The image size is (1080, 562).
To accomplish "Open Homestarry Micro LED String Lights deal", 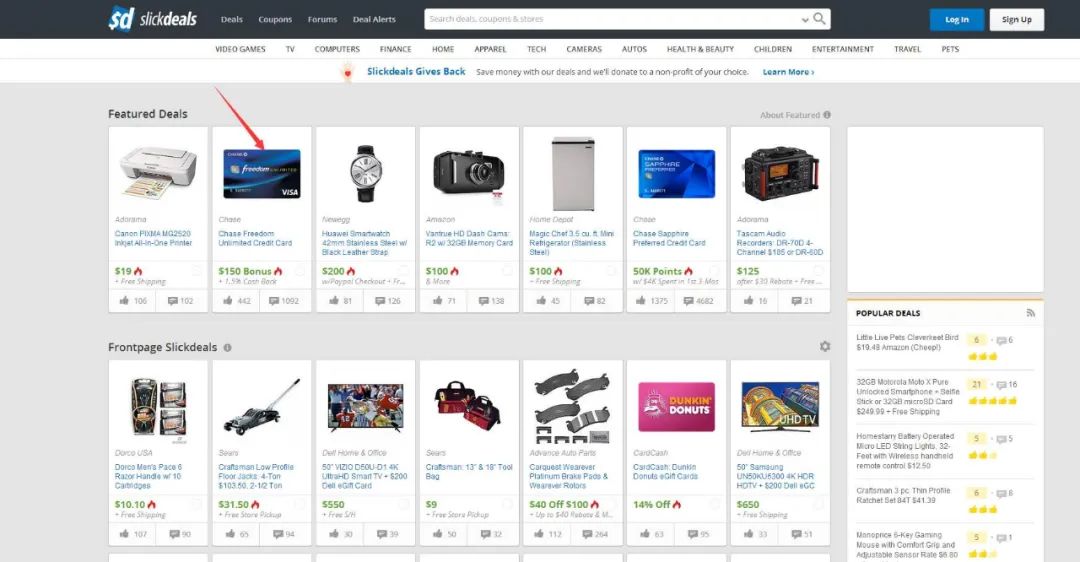I will 905,451.
